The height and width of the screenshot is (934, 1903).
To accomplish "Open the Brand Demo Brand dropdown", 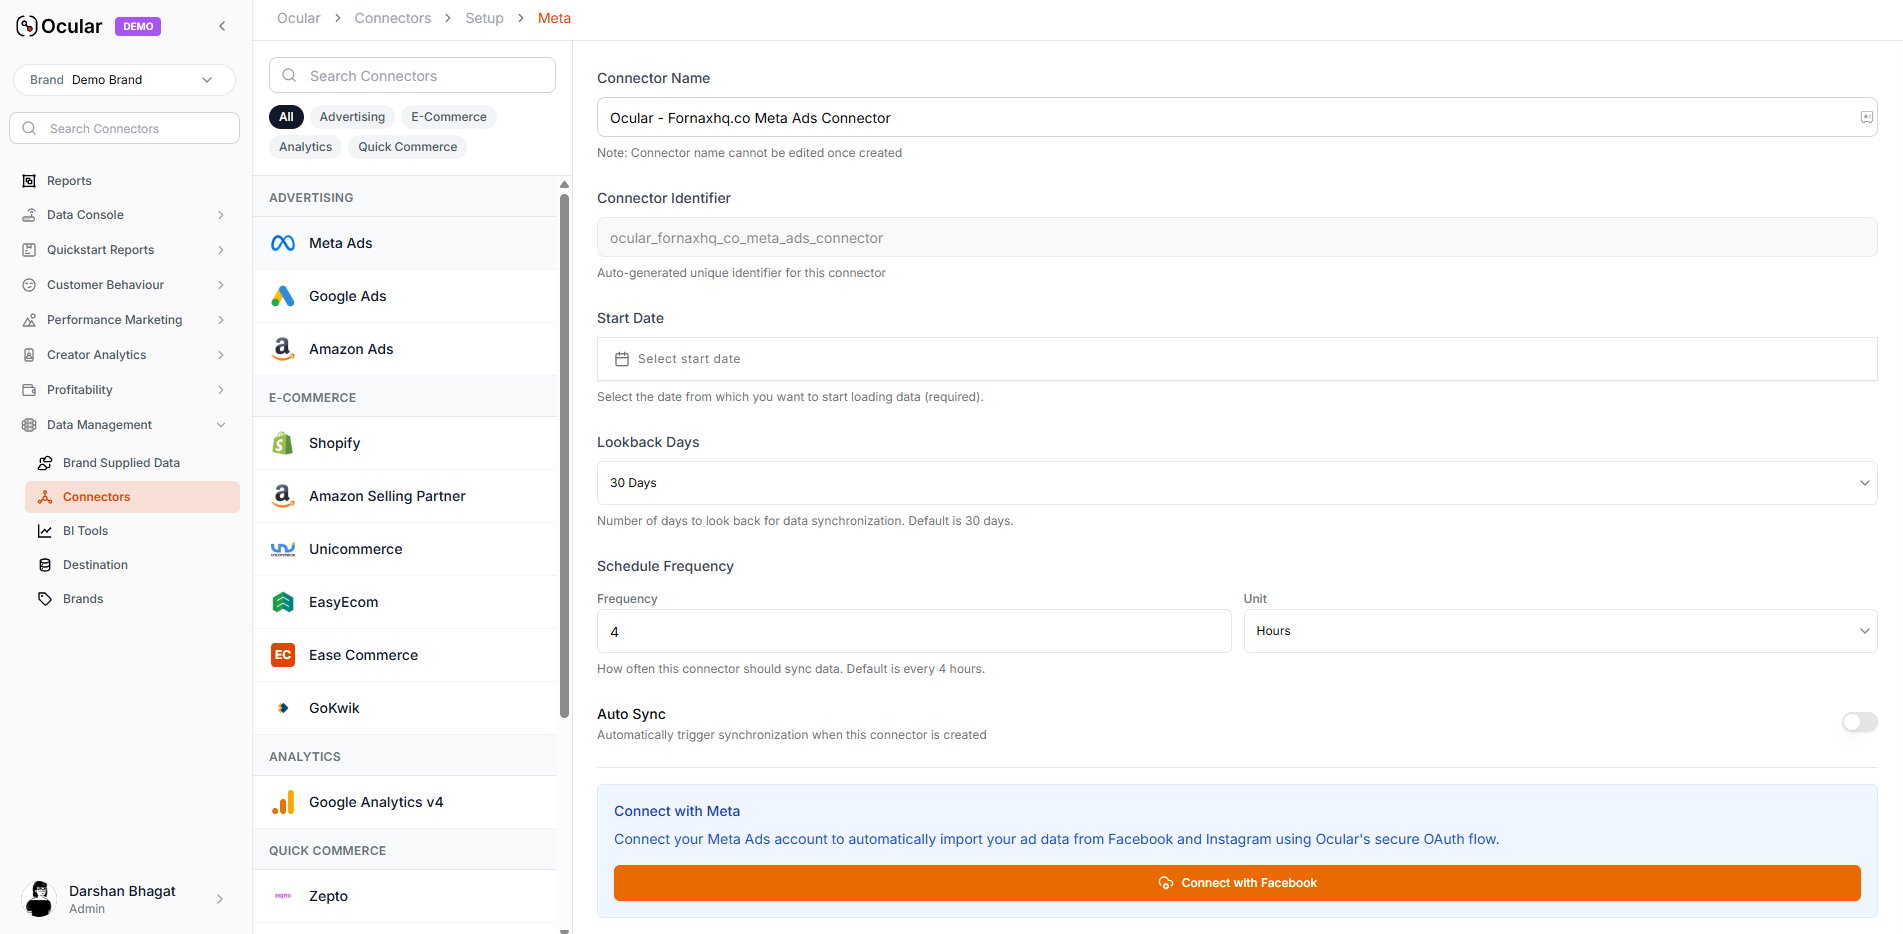I will [124, 80].
